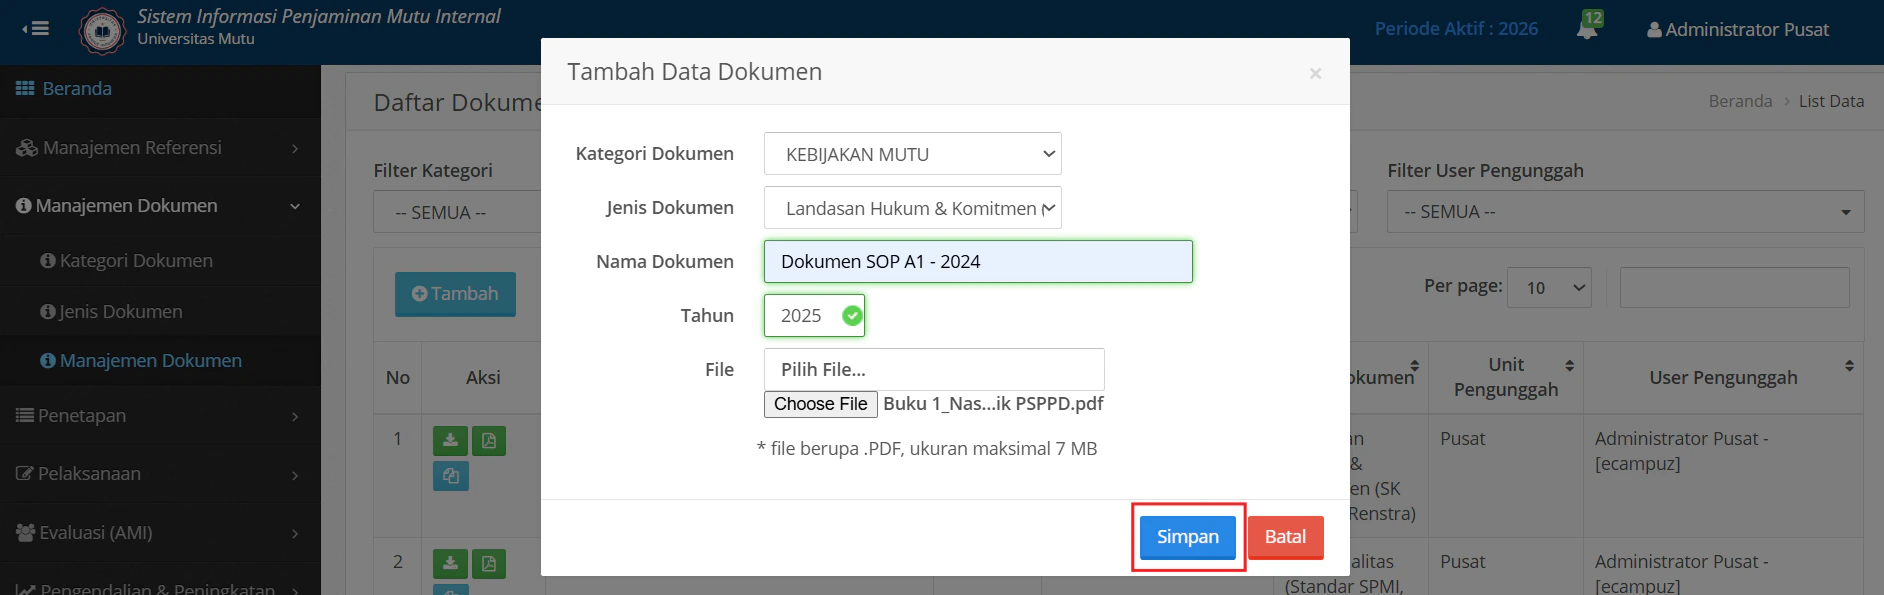1884x595 pixels.
Task: Click the Universitas Mutu logo
Action: pos(102,31)
